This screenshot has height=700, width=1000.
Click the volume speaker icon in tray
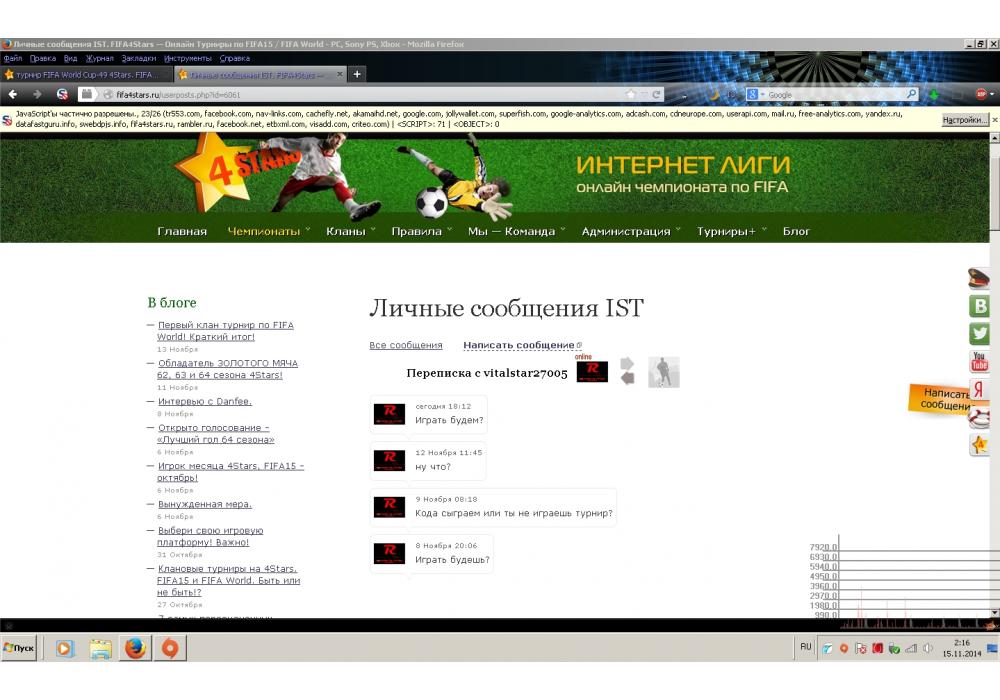tap(927, 648)
